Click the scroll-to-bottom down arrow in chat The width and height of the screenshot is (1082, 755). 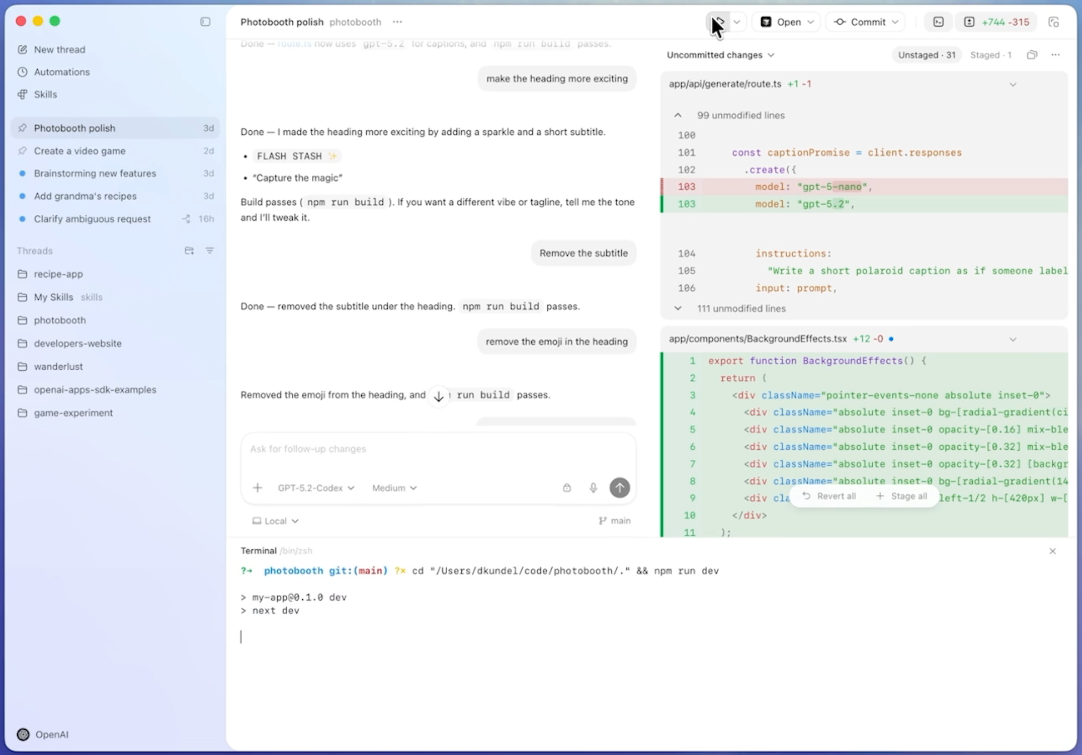click(x=438, y=396)
